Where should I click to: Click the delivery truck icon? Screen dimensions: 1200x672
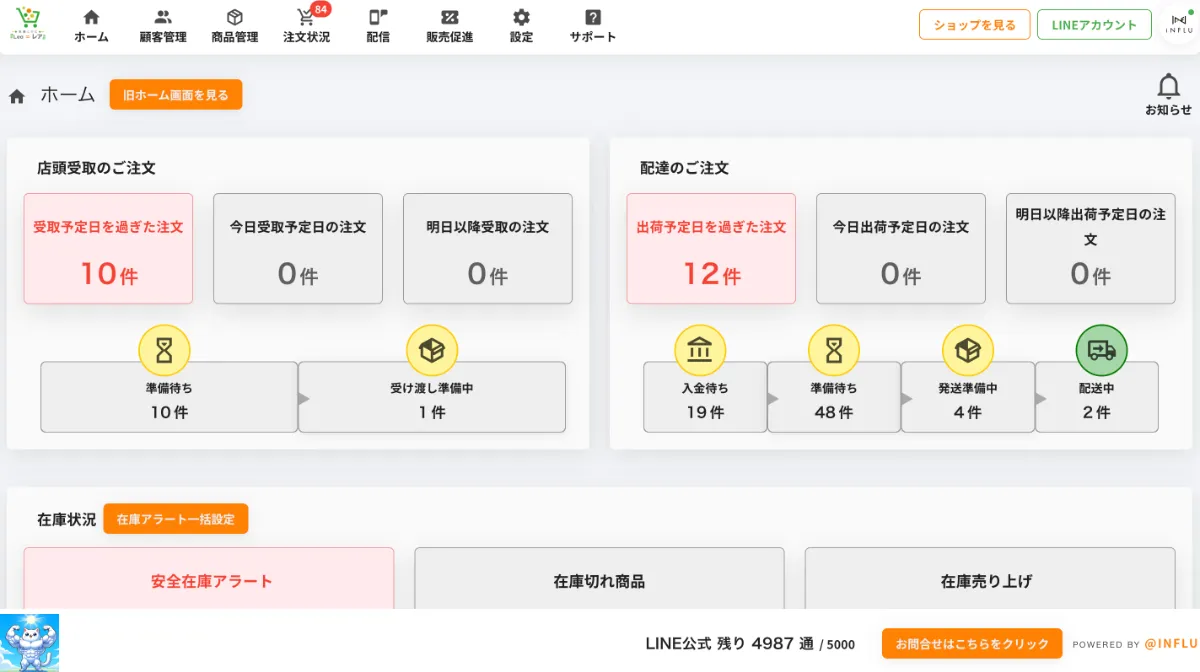click(x=1101, y=350)
